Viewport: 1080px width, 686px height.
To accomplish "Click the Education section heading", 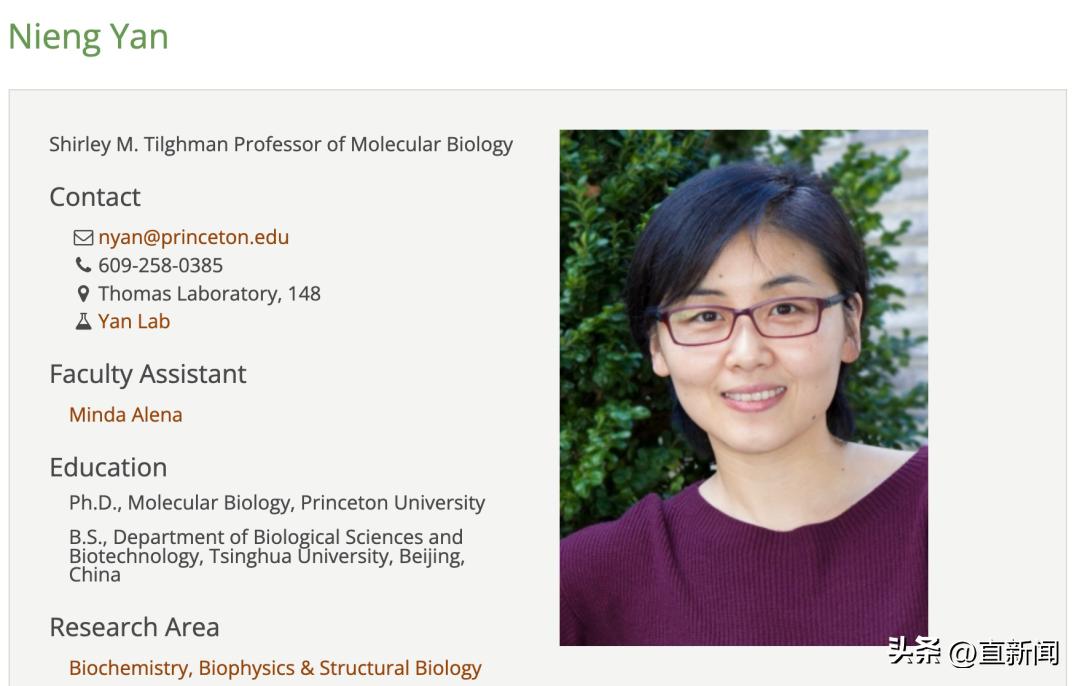I will pyautogui.click(x=108, y=468).
